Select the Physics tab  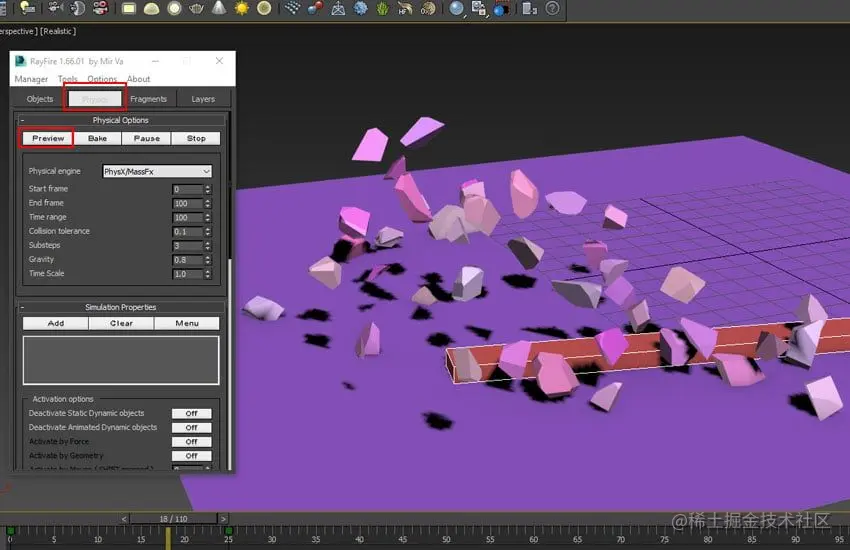click(x=95, y=99)
